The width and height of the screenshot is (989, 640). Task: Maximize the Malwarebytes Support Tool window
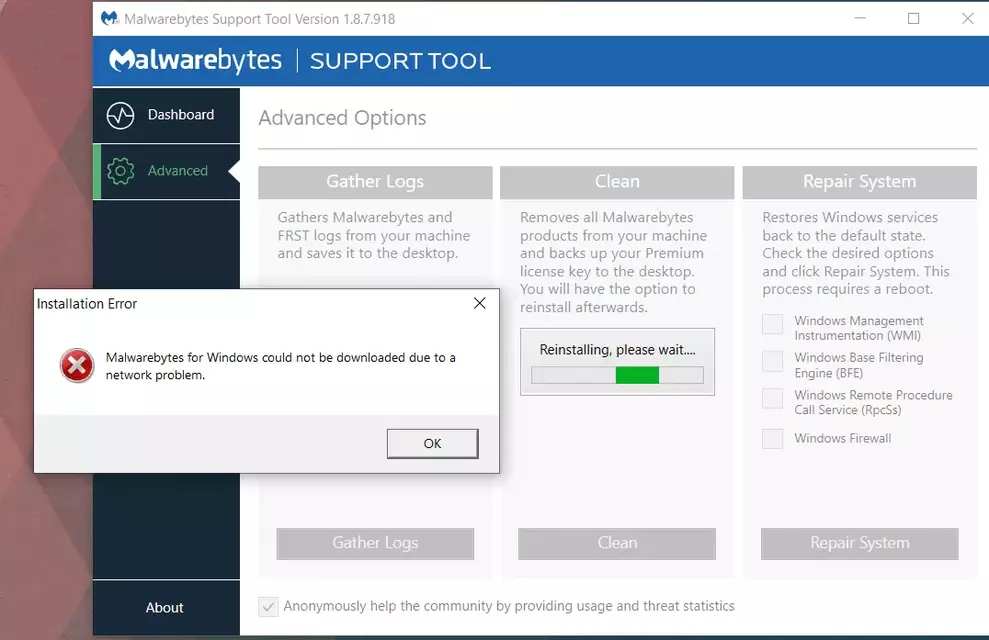pos(913,18)
